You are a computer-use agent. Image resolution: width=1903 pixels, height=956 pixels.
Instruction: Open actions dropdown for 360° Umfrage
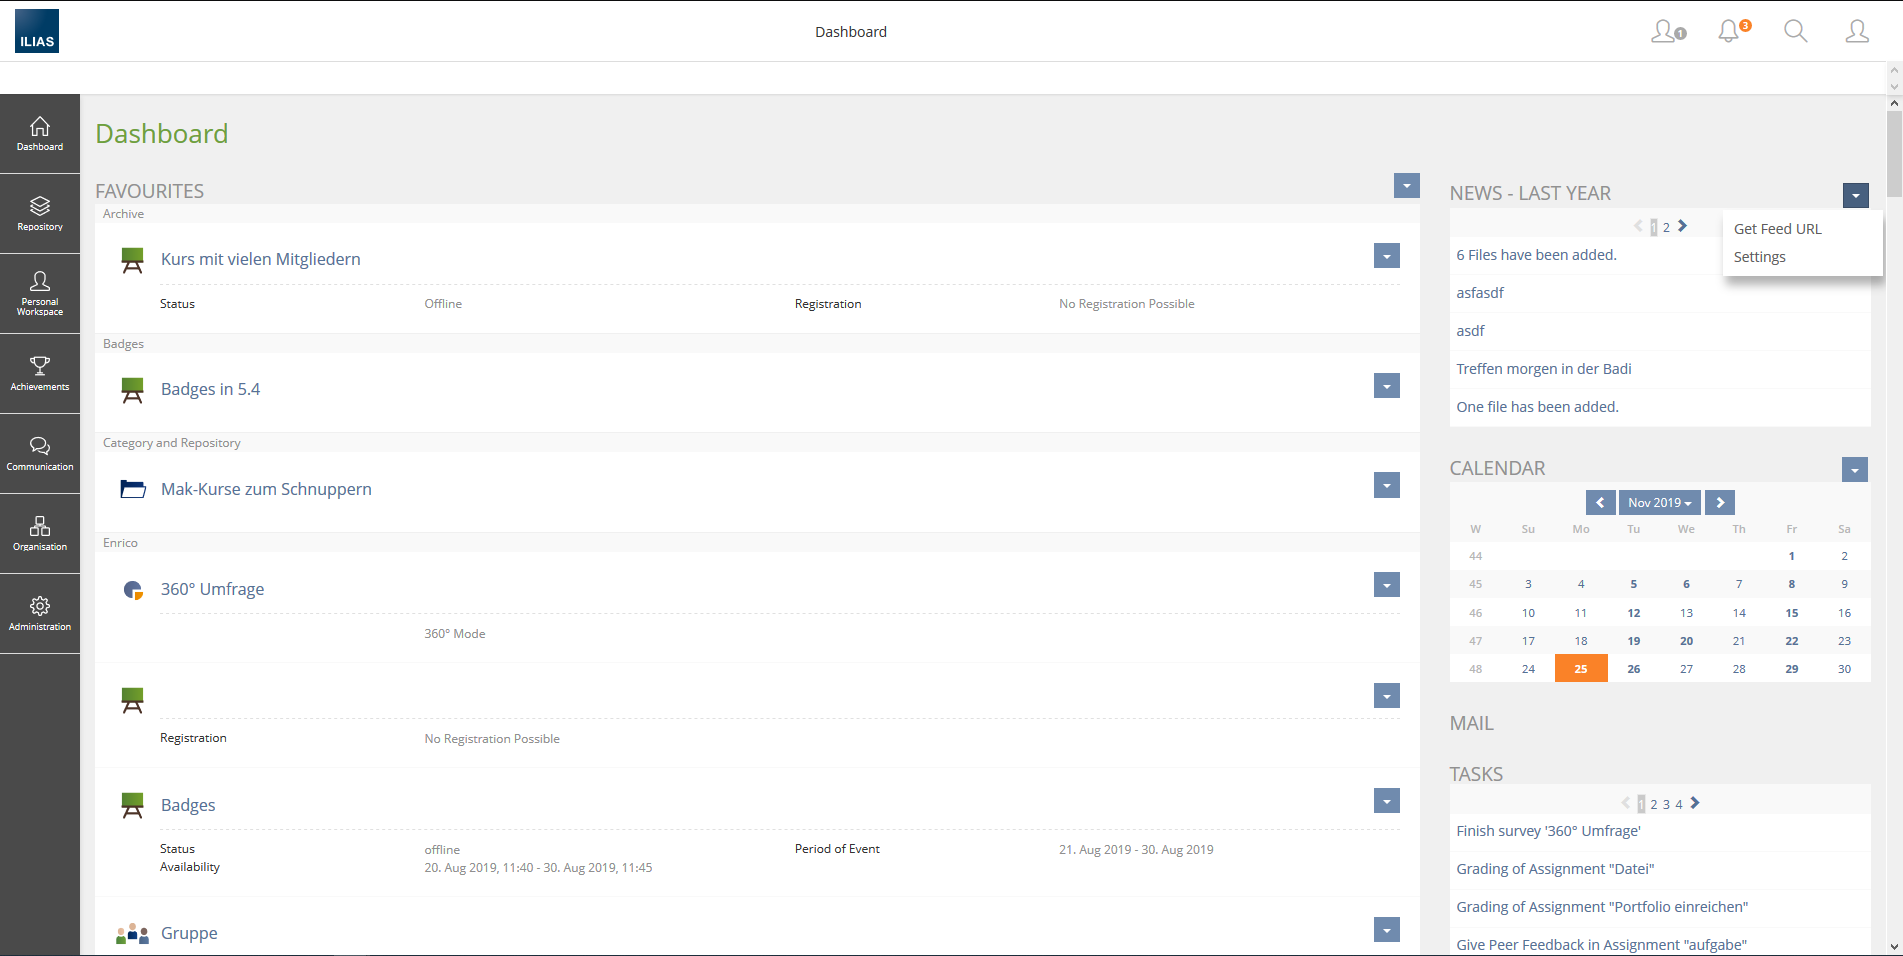[x=1386, y=585]
